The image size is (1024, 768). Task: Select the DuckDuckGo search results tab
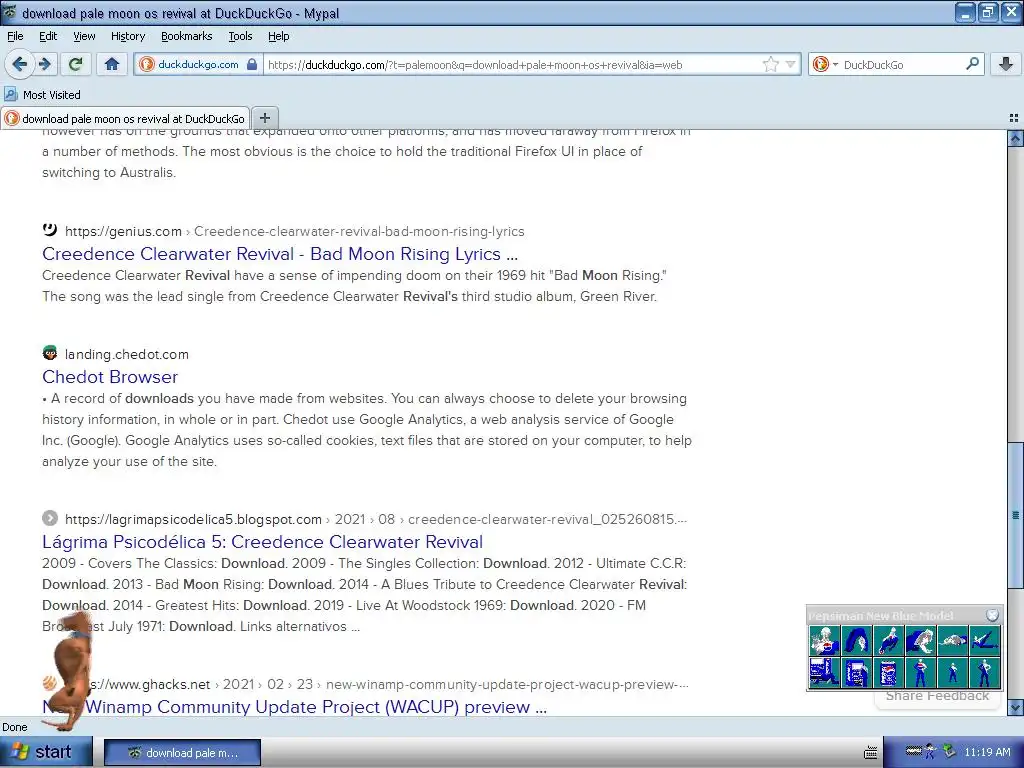coord(125,118)
